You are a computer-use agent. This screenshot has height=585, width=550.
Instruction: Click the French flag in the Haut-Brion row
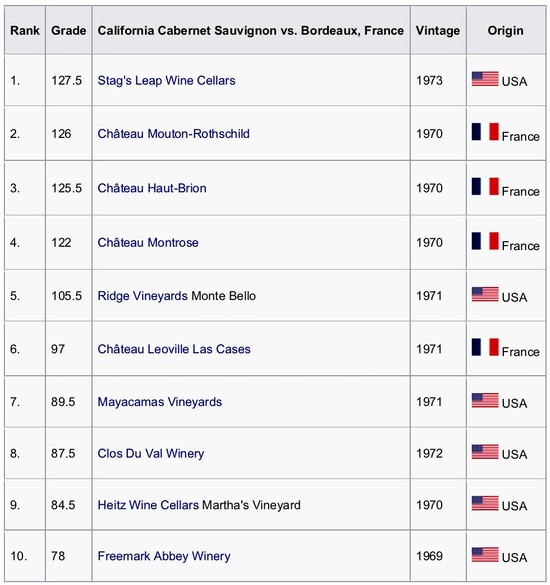tap(485, 186)
